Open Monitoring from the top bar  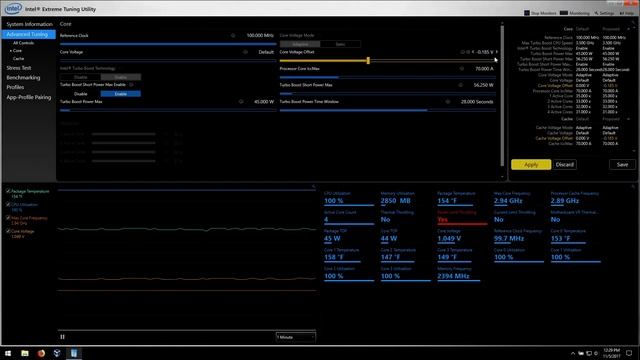click(x=575, y=13)
